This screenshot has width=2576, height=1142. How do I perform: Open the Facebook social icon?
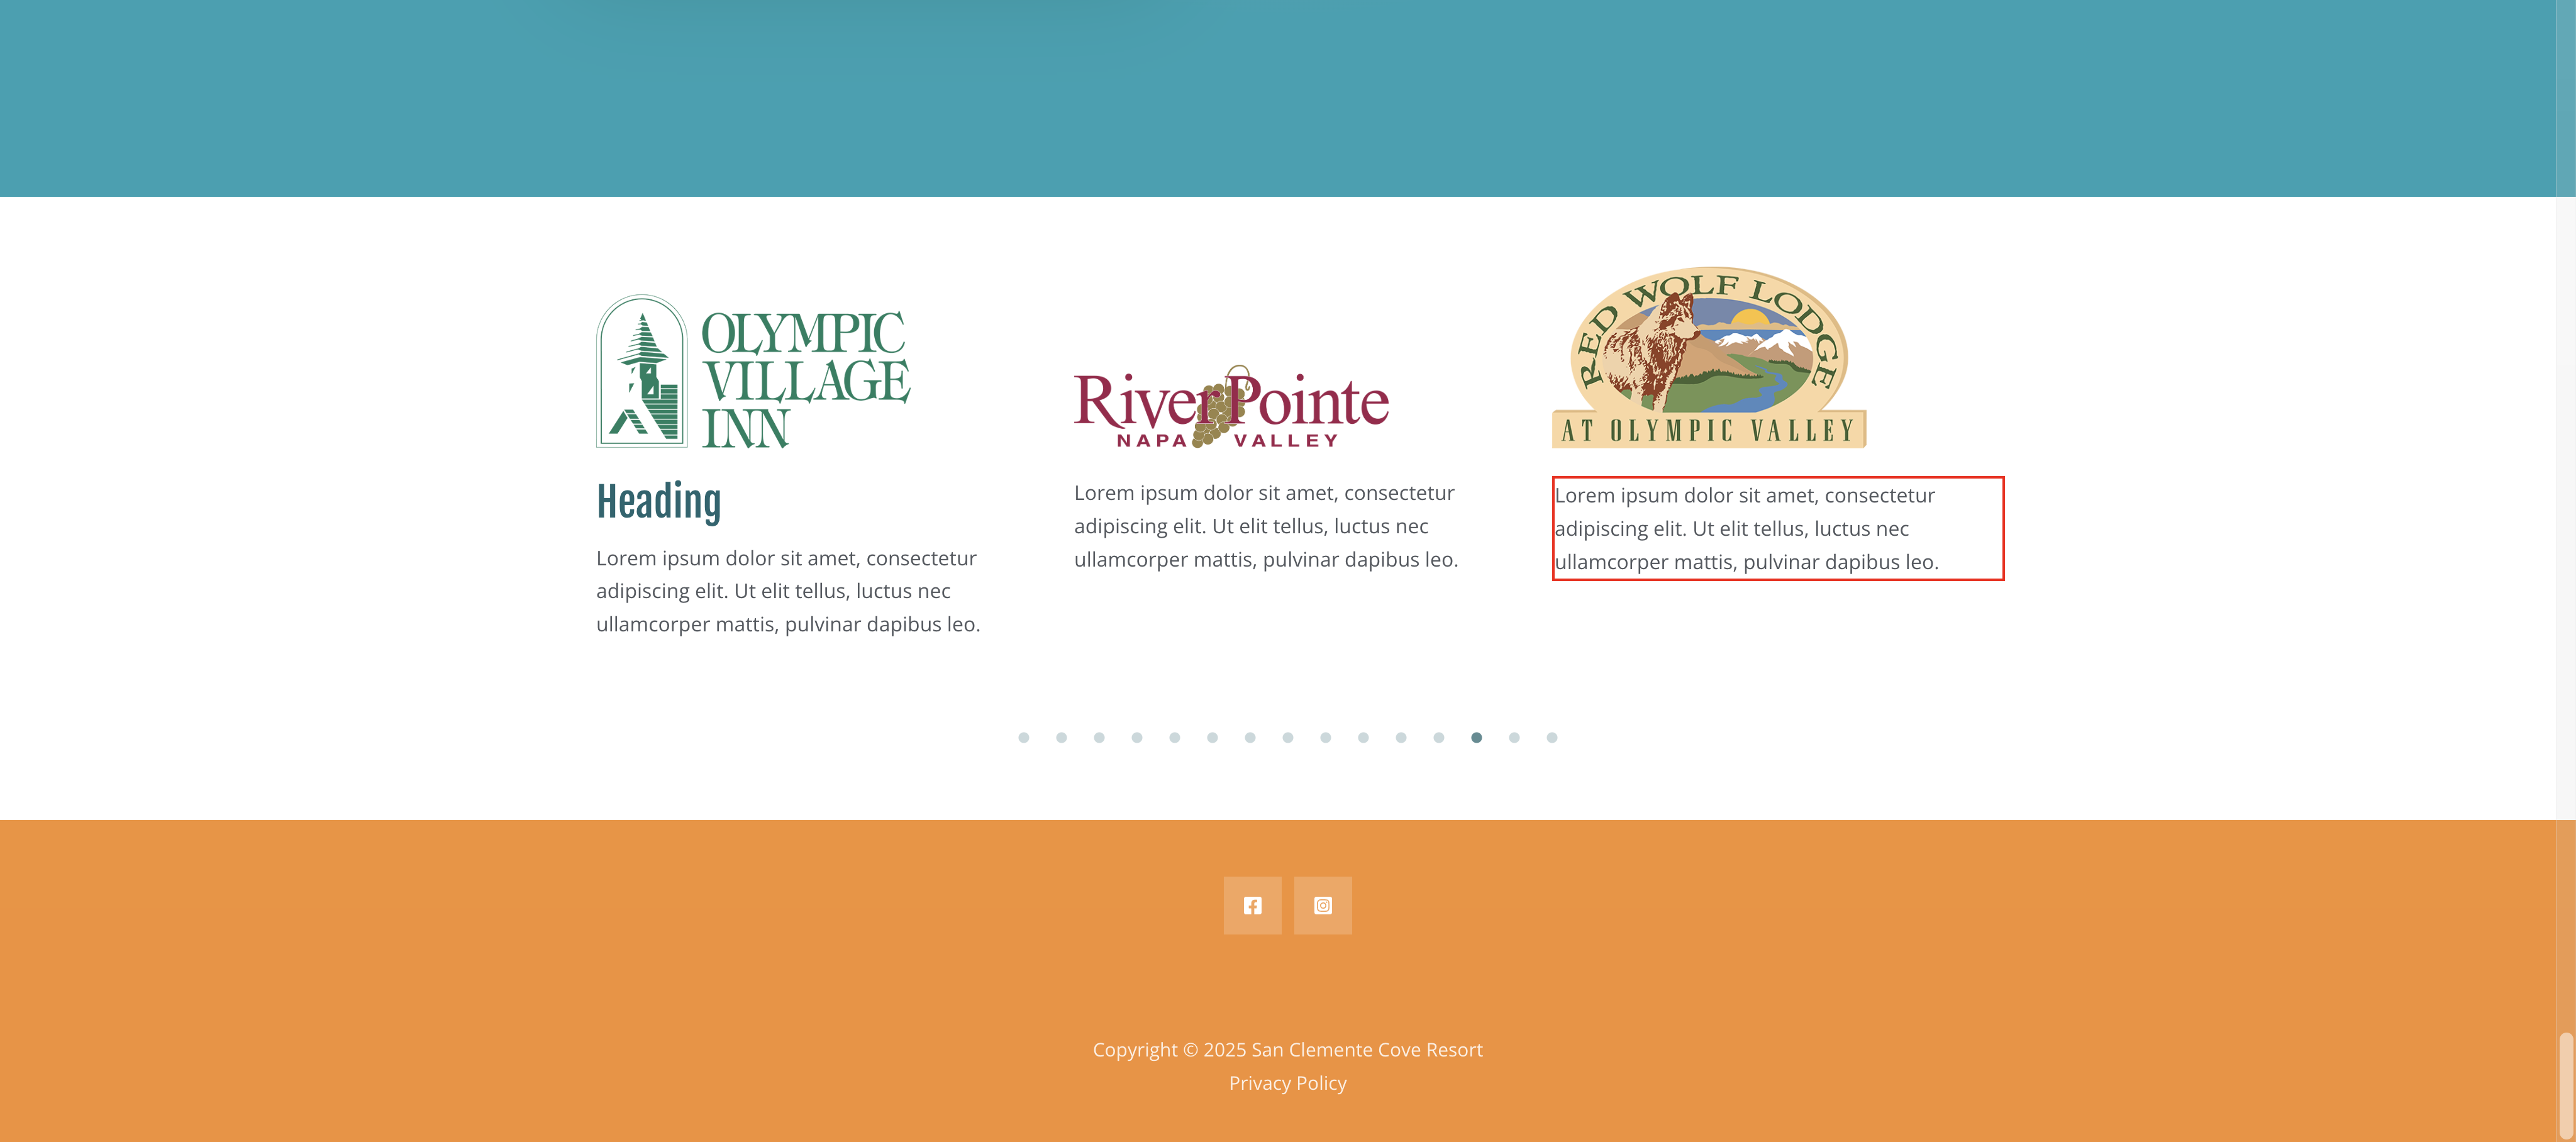(x=1252, y=905)
